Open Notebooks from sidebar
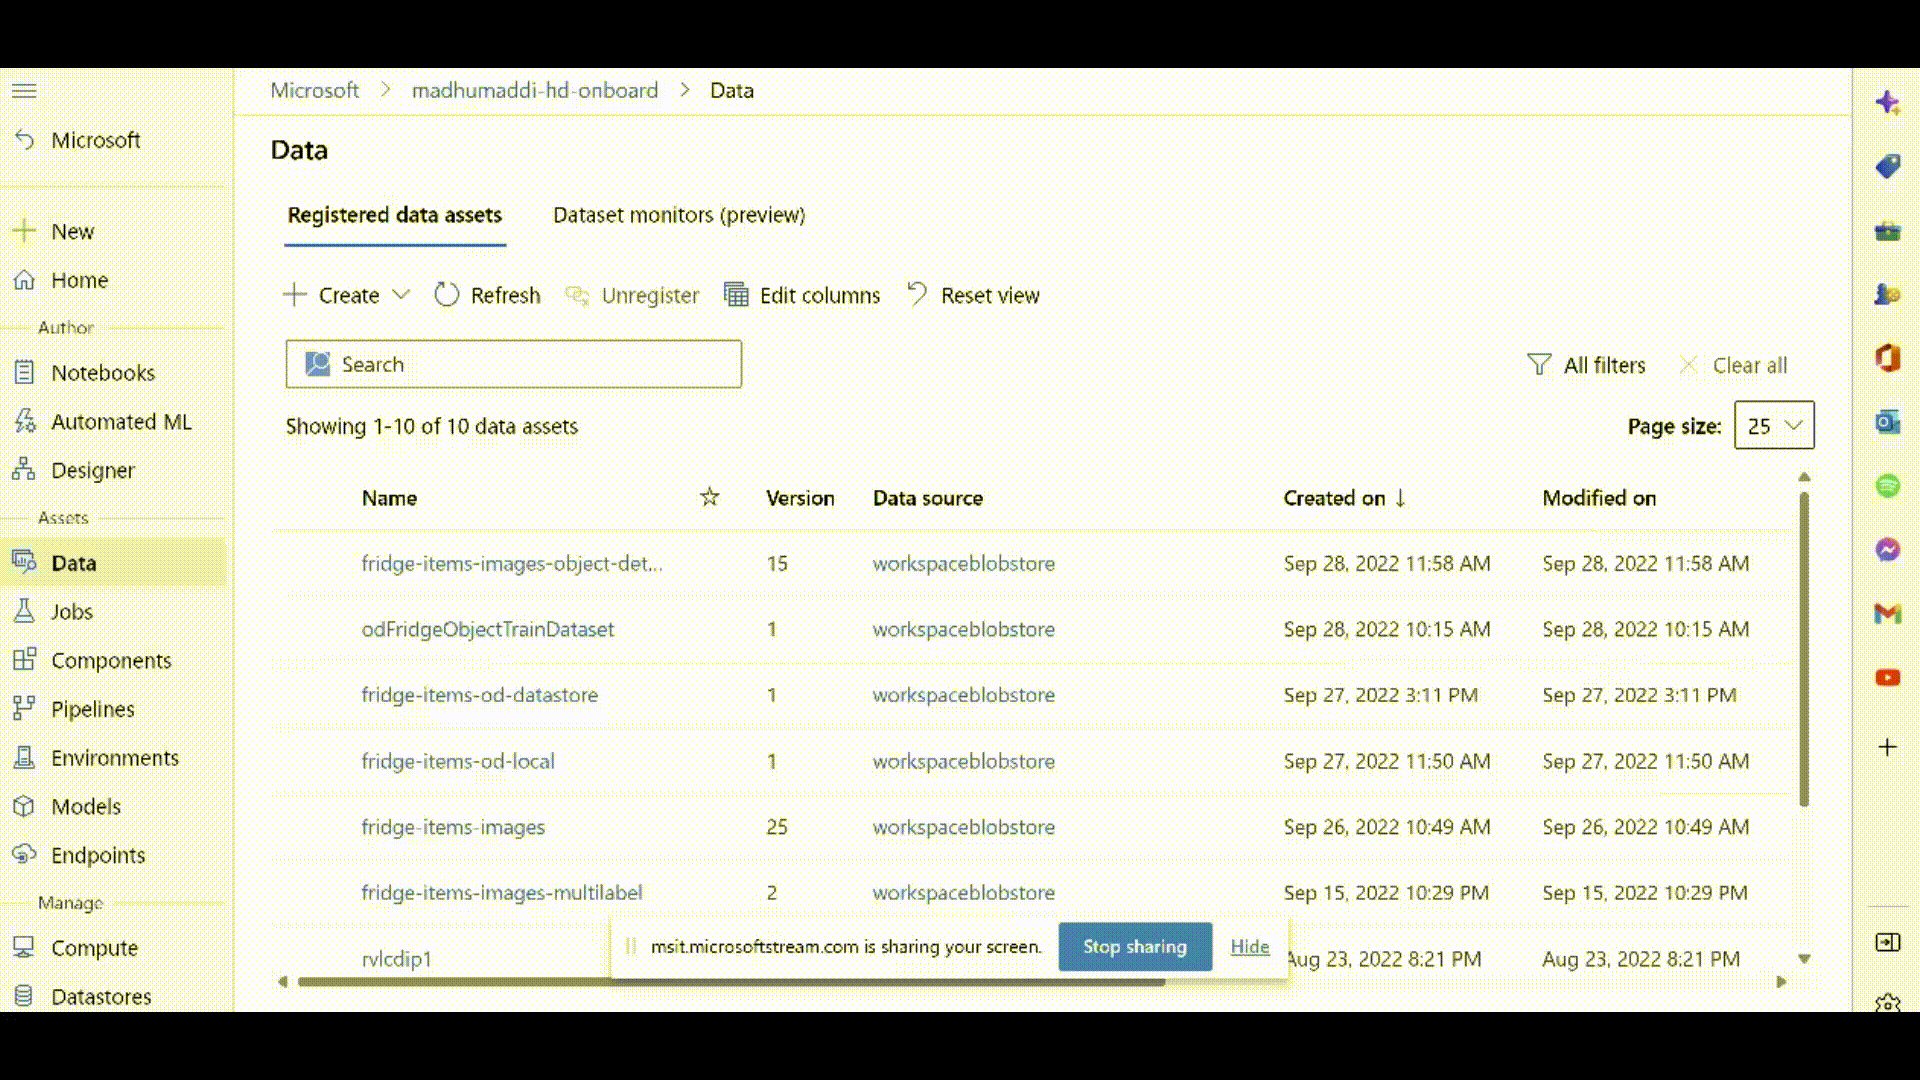The height and width of the screenshot is (1080, 1920). click(103, 372)
